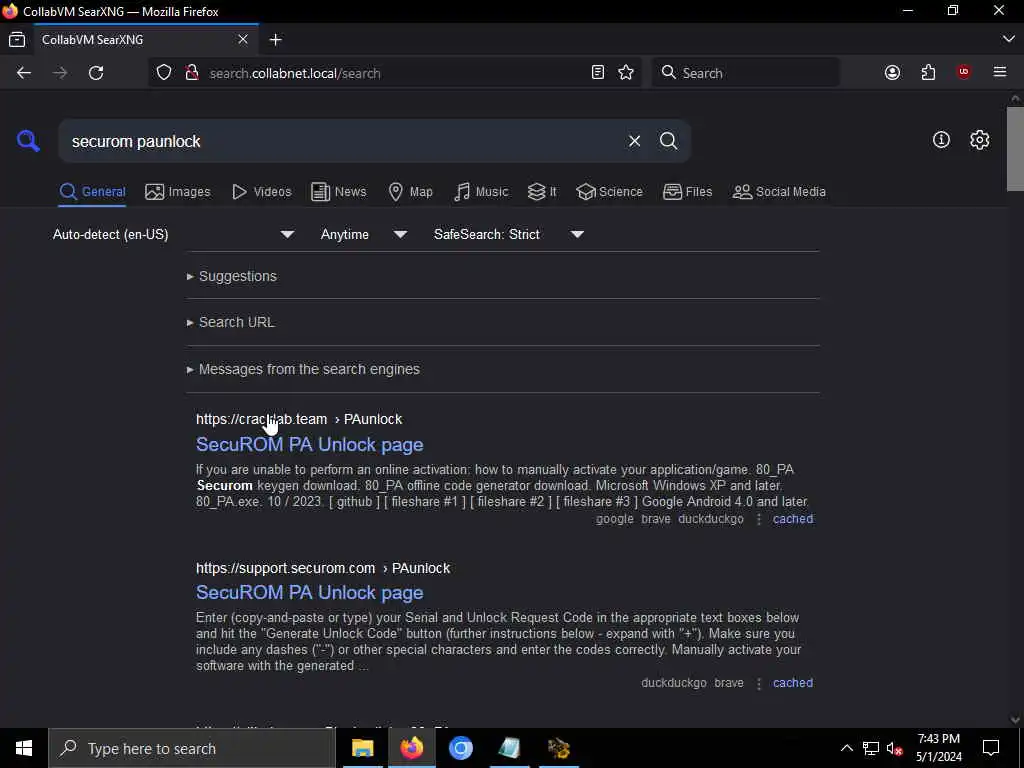The image size is (1024, 768).
Task: Open the Anytime time range dropdown
Action: (363, 234)
